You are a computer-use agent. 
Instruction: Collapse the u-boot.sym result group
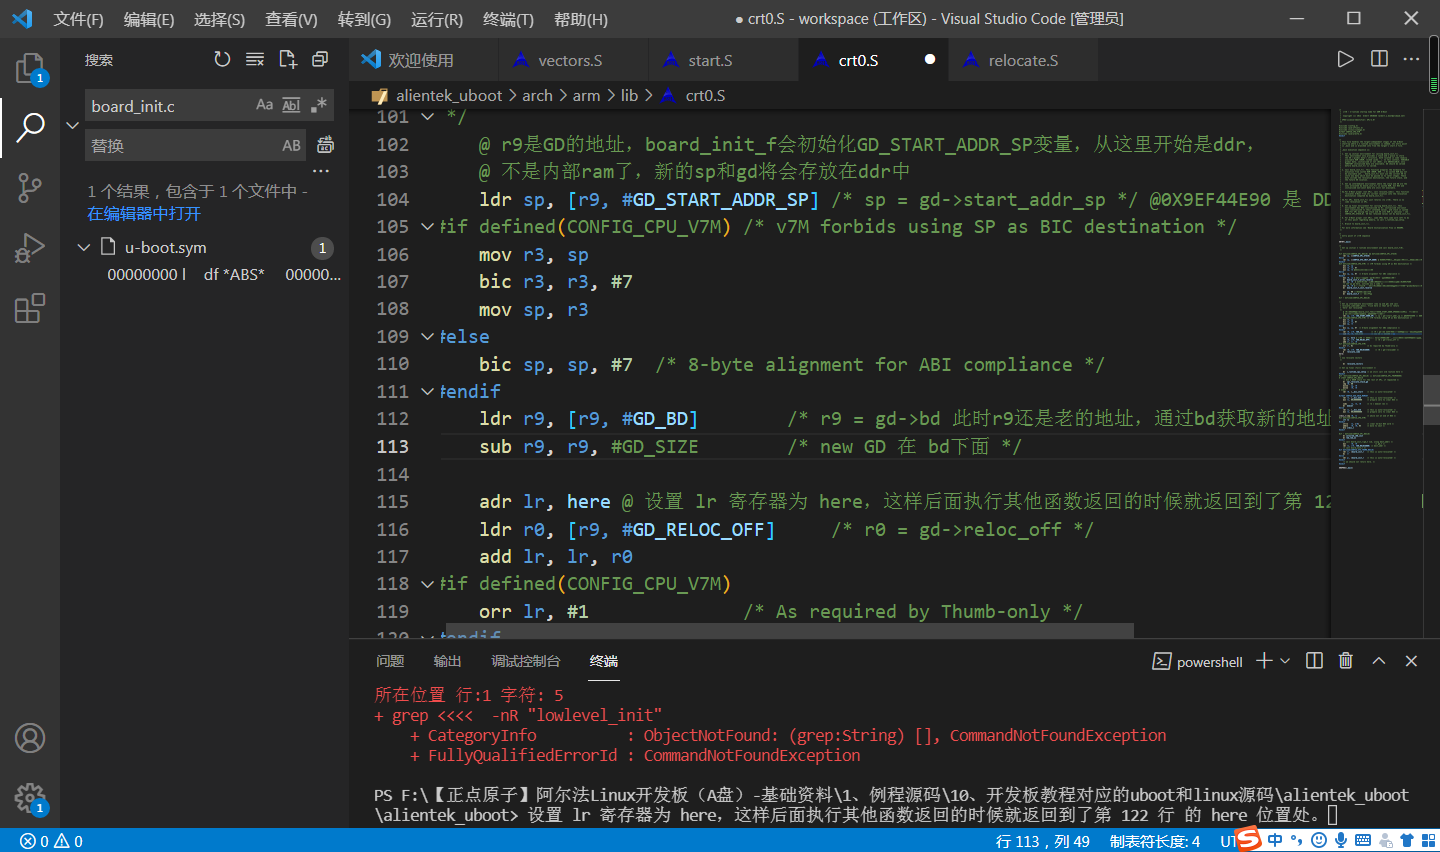pyautogui.click(x=84, y=247)
